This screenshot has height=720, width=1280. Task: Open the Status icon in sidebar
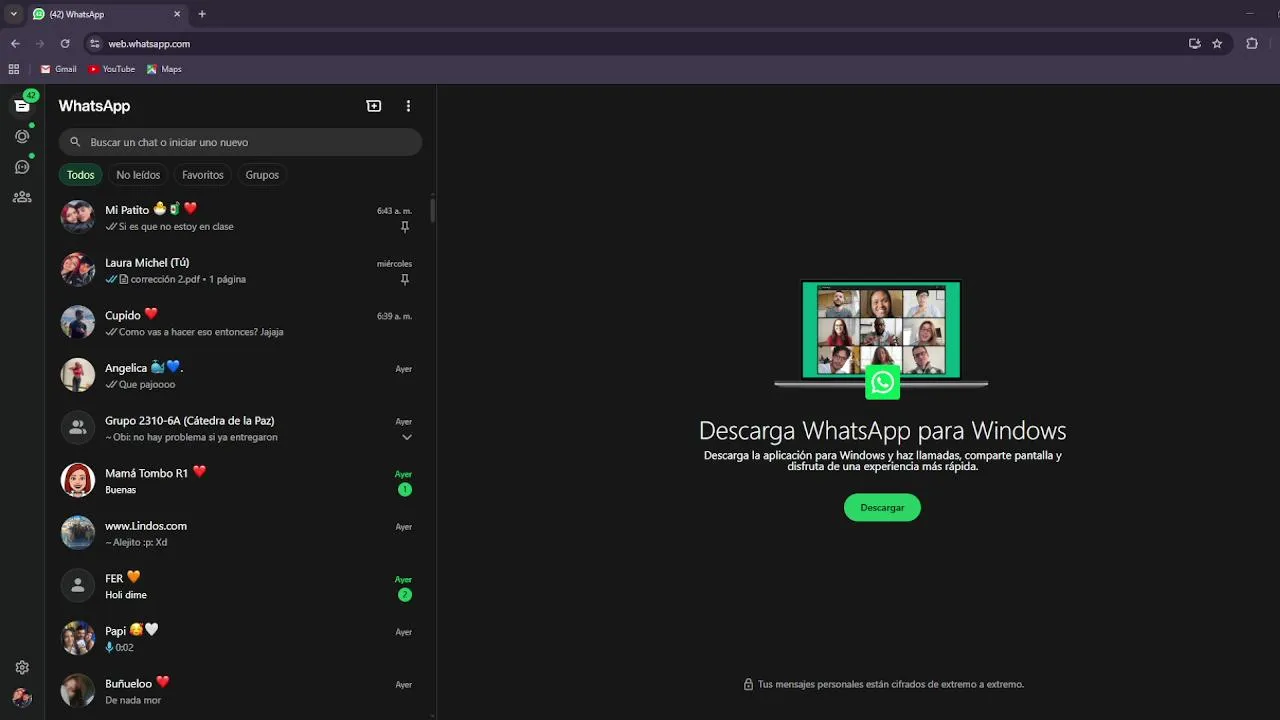click(22, 136)
